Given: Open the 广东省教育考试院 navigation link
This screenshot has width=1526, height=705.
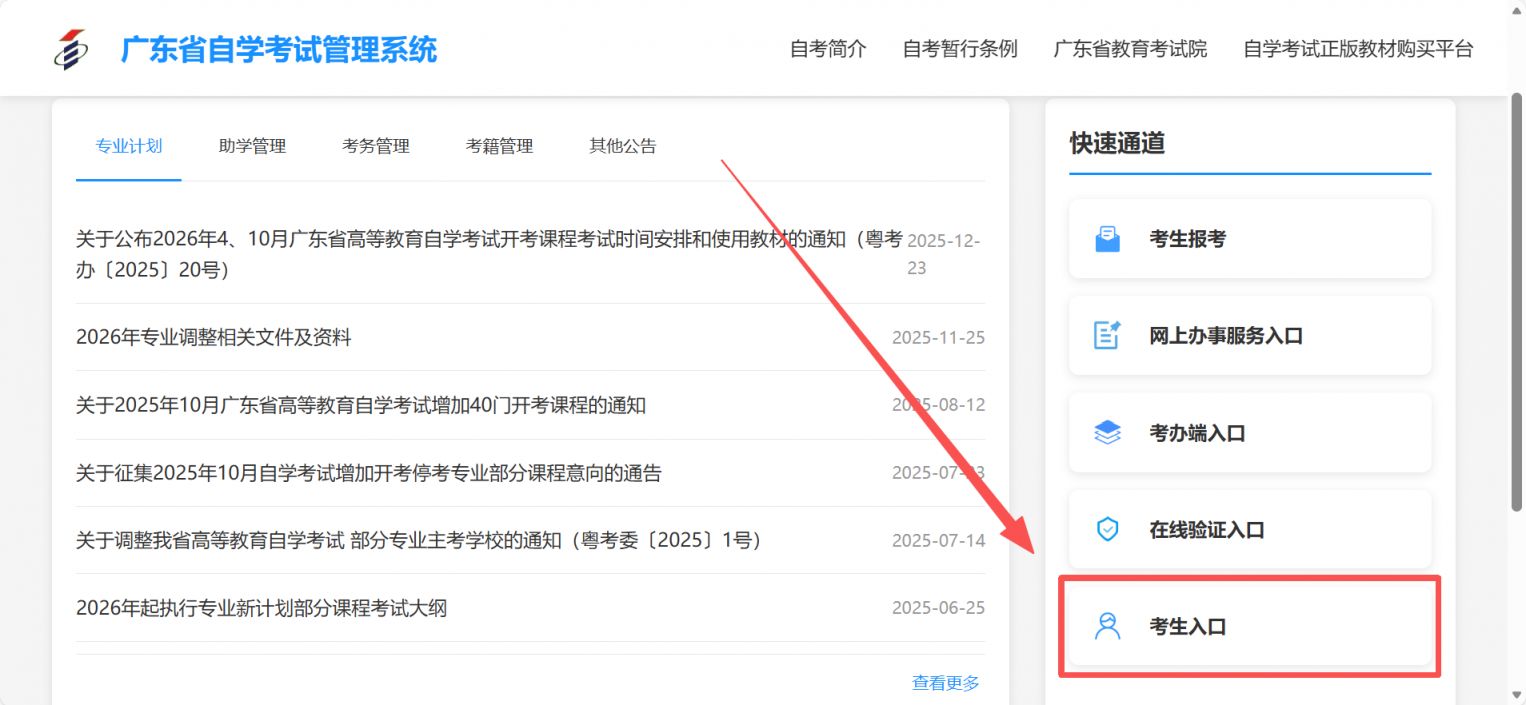Looking at the screenshot, I should tap(1130, 49).
